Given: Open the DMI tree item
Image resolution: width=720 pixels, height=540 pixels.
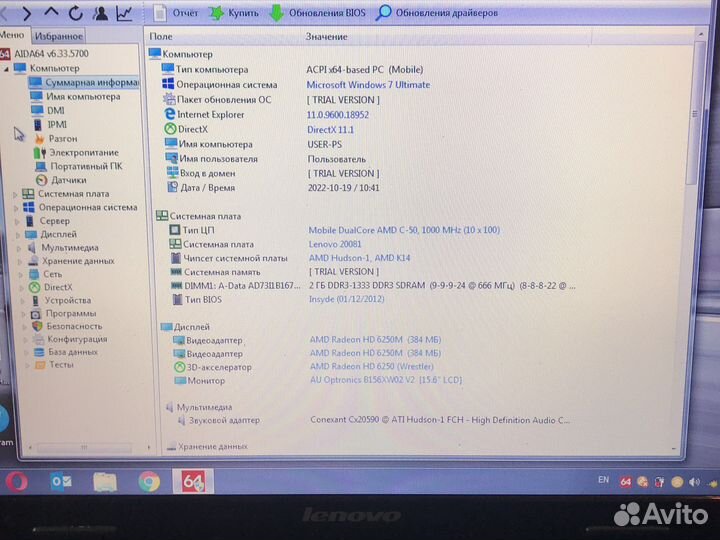Looking at the screenshot, I should (48, 110).
